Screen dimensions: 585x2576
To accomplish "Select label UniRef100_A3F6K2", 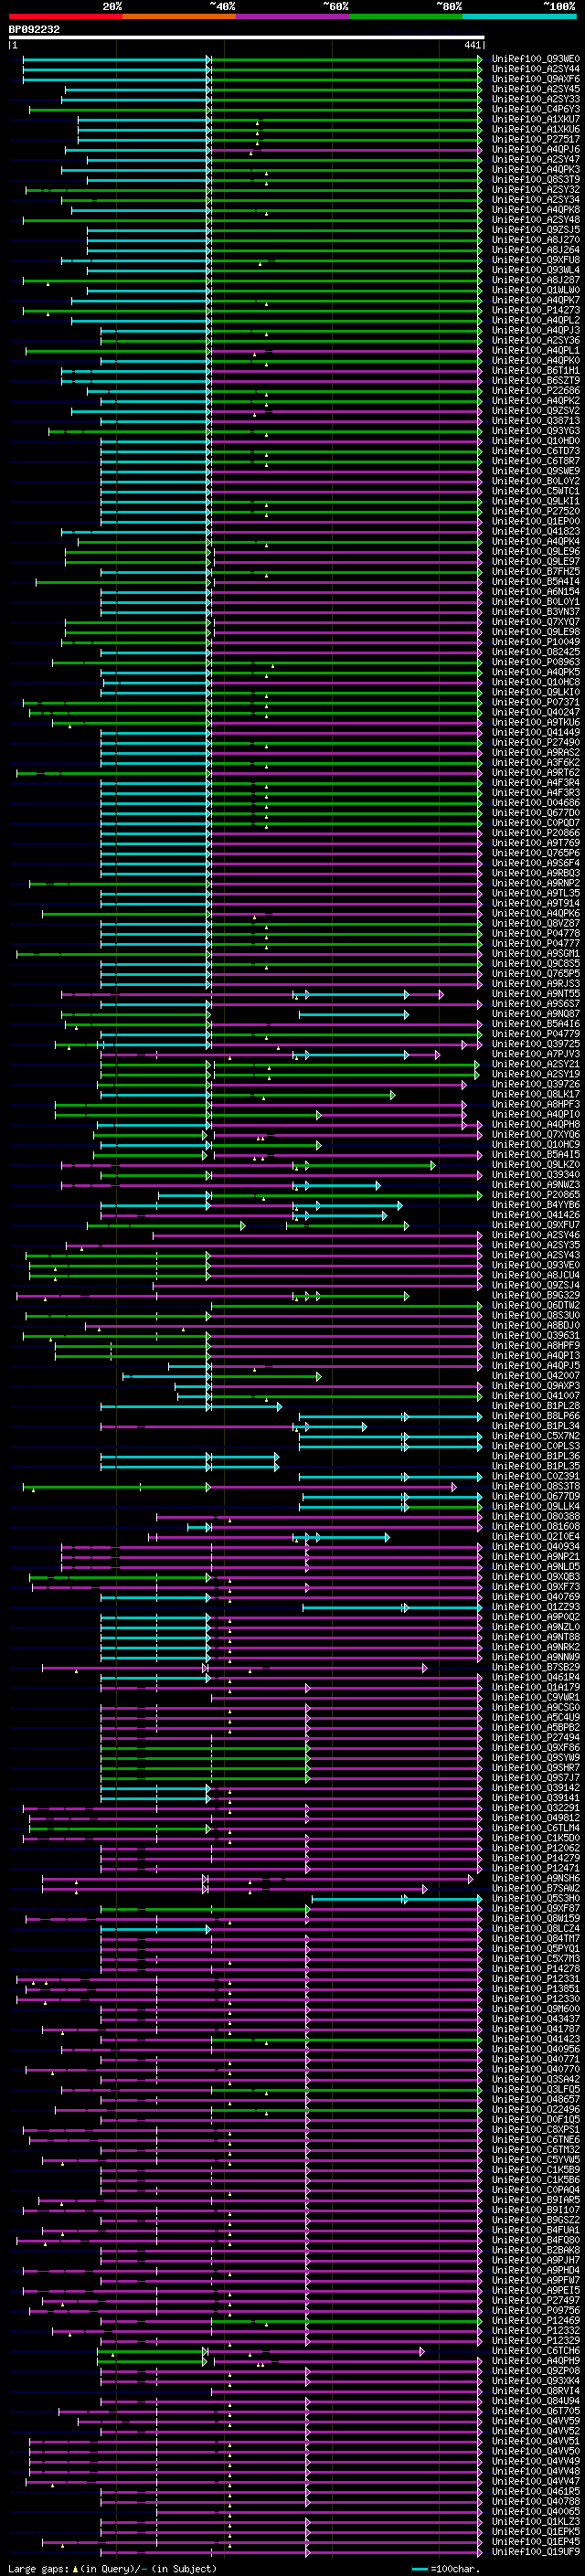I will (535, 762).
